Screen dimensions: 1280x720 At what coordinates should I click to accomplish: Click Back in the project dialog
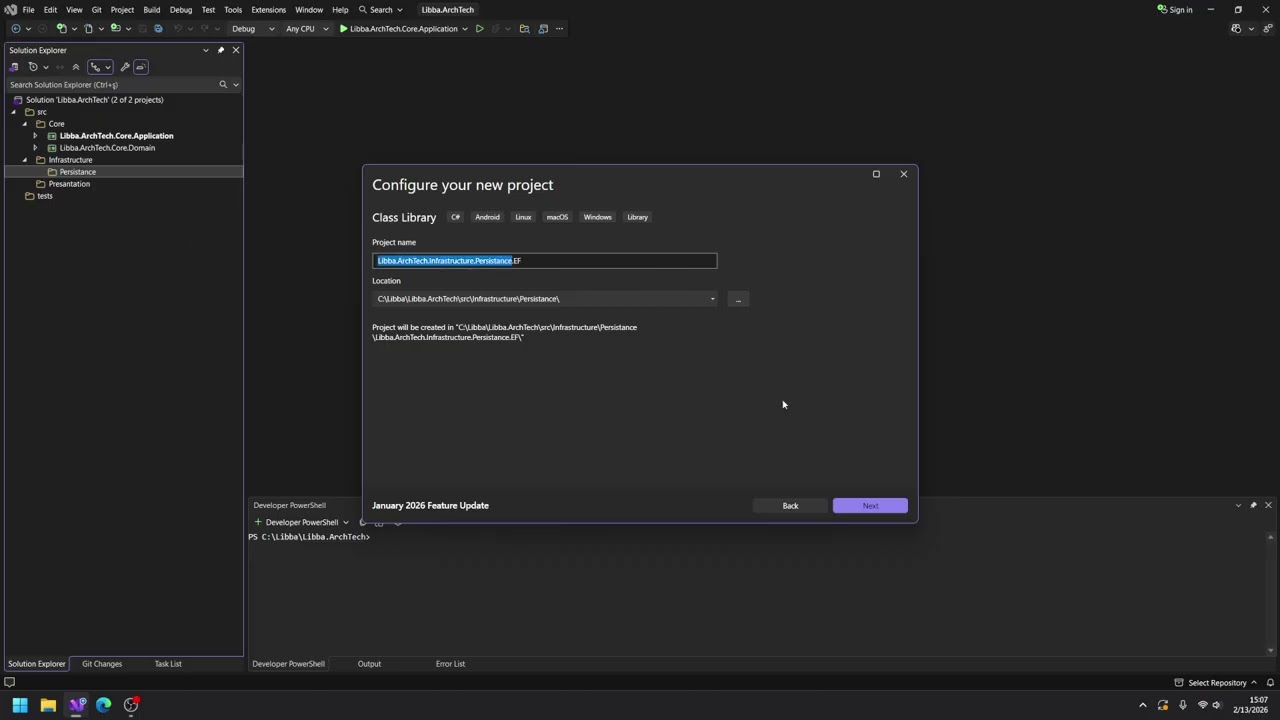(x=790, y=506)
